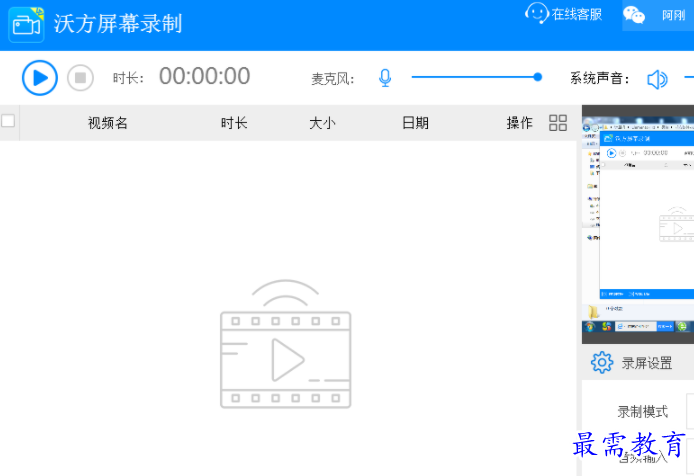
Task: Open online customer service (在线客服)
Action: pos(563,14)
